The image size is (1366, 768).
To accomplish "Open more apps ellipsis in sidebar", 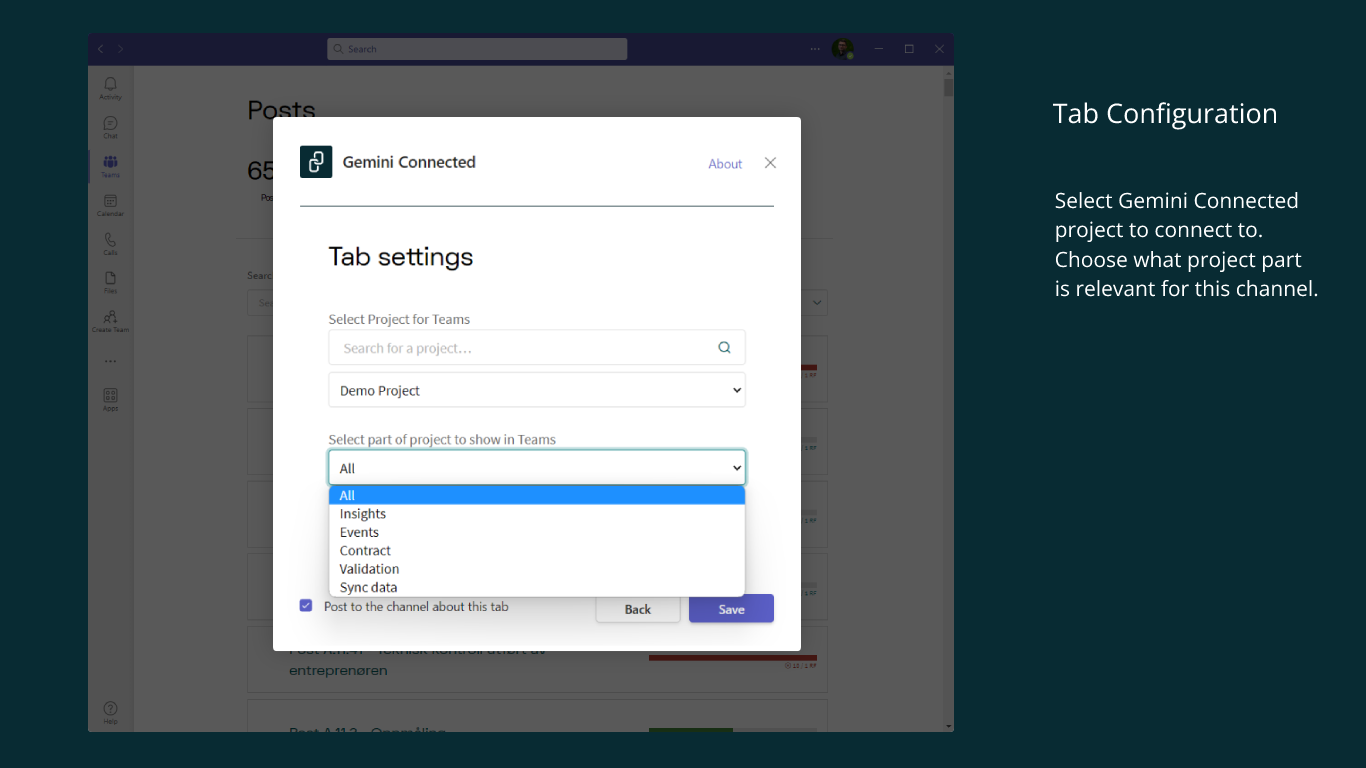I will tap(110, 361).
